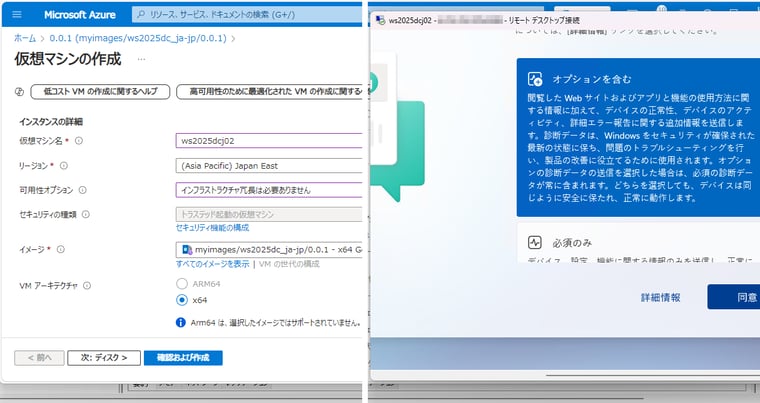The image size is (760, 403).
Task: Click VM の世代の構成 link
Action: tap(289, 264)
